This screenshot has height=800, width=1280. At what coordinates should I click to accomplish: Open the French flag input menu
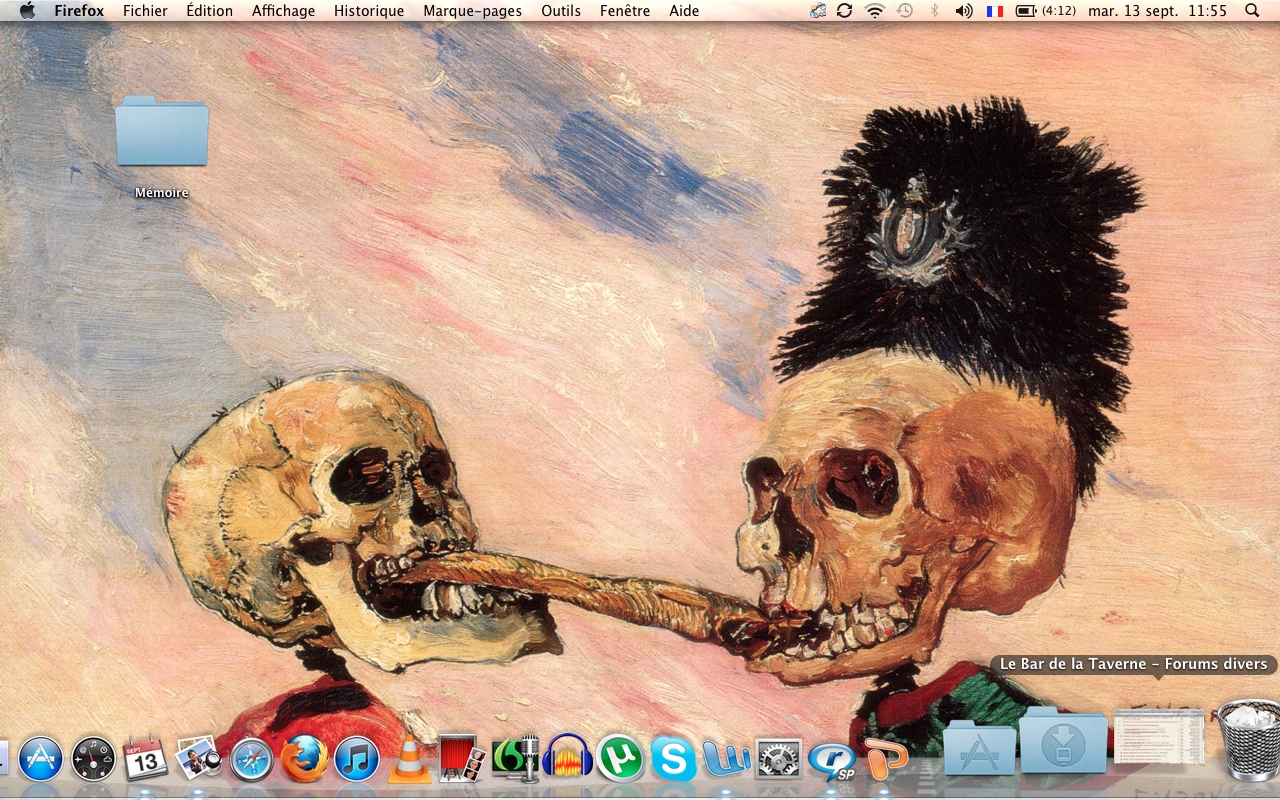click(994, 11)
